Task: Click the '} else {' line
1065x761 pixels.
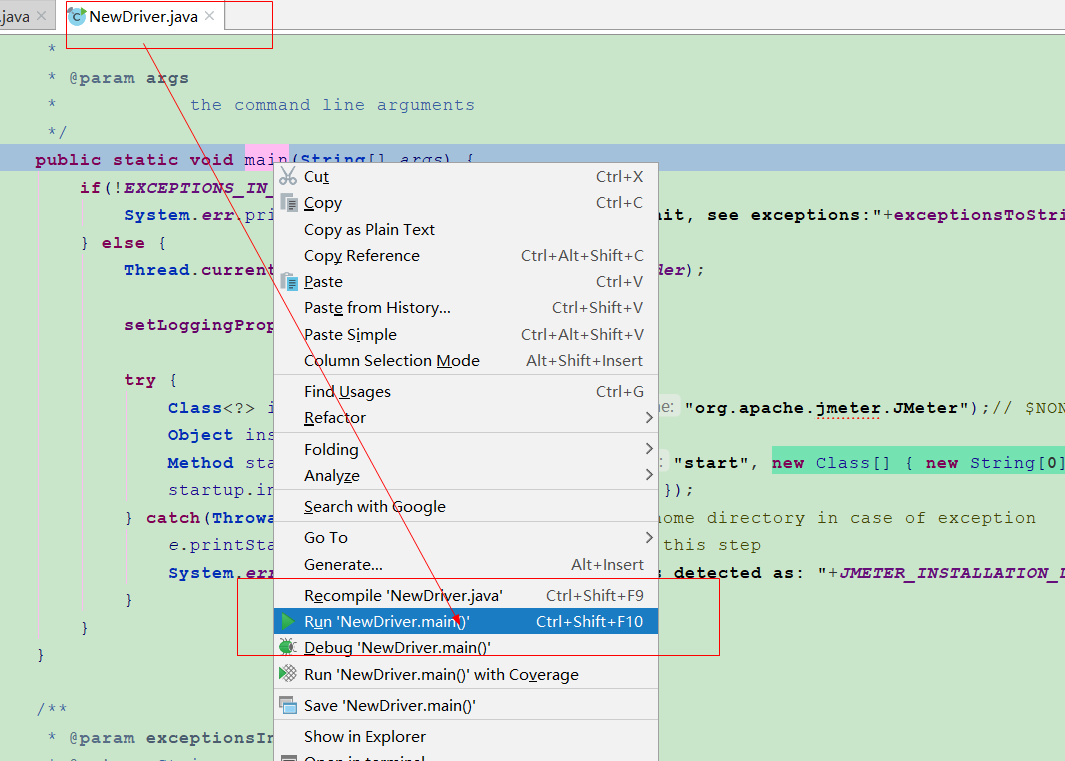Action: (x=124, y=243)
